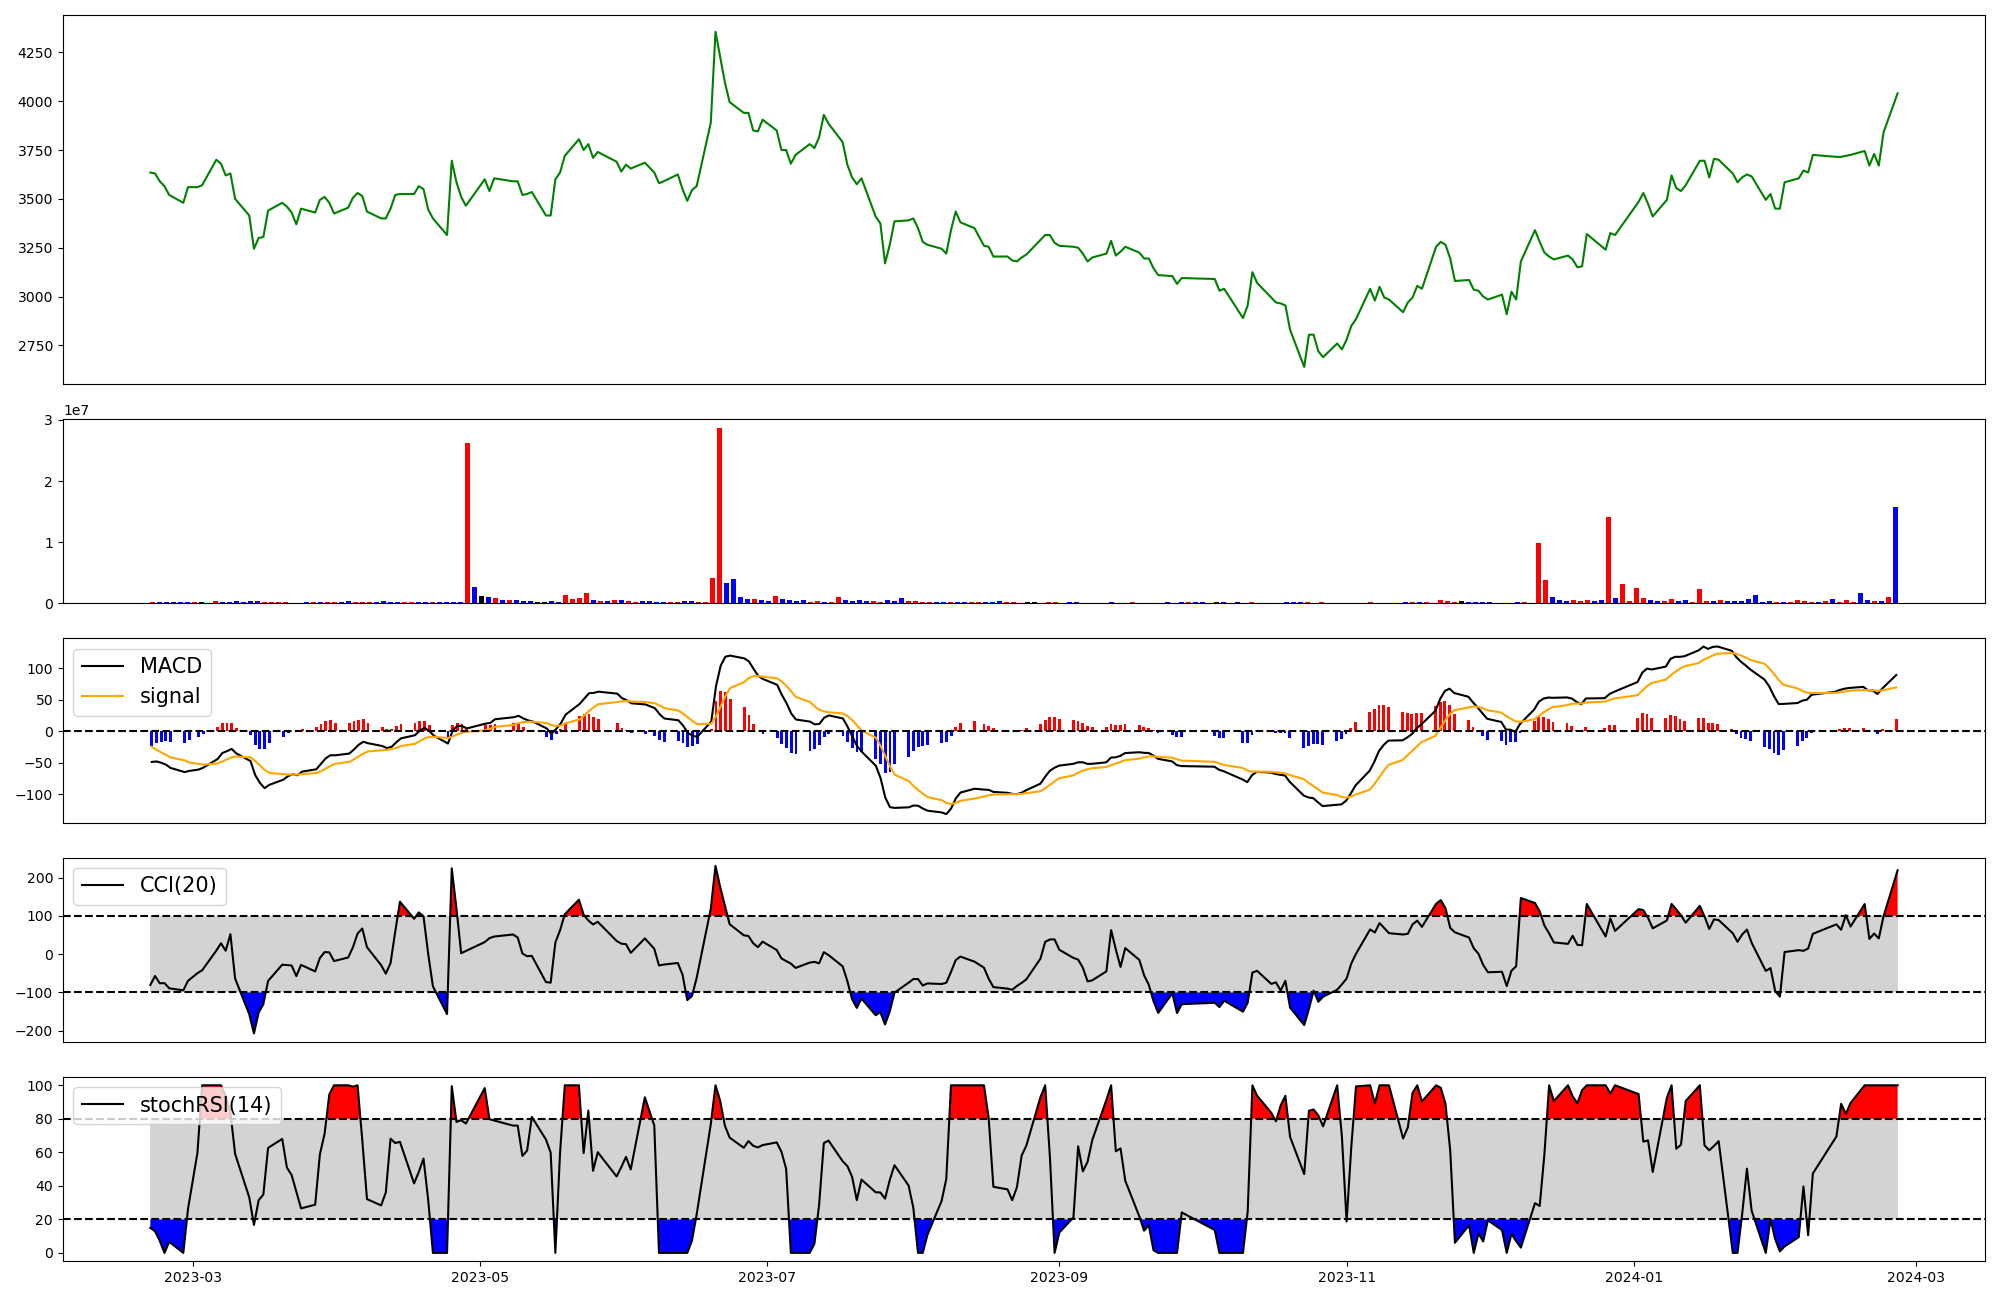Click the -200 tick on CCI axis

tap(33, 1031)
